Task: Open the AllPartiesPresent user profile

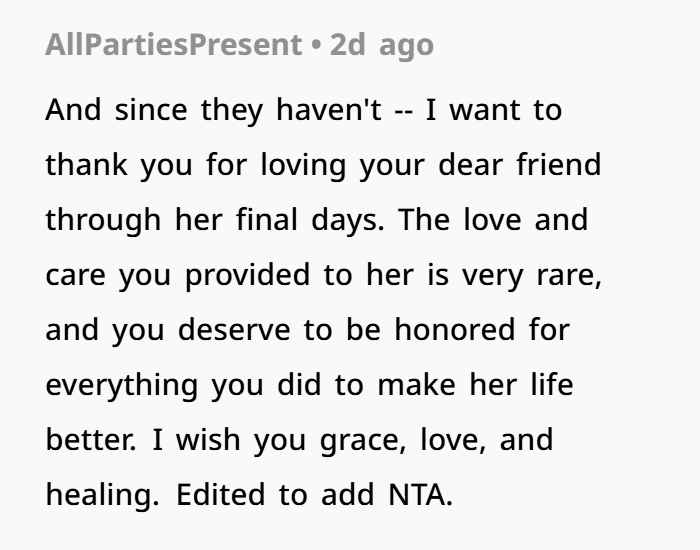Action: click(x=172, y=45)
